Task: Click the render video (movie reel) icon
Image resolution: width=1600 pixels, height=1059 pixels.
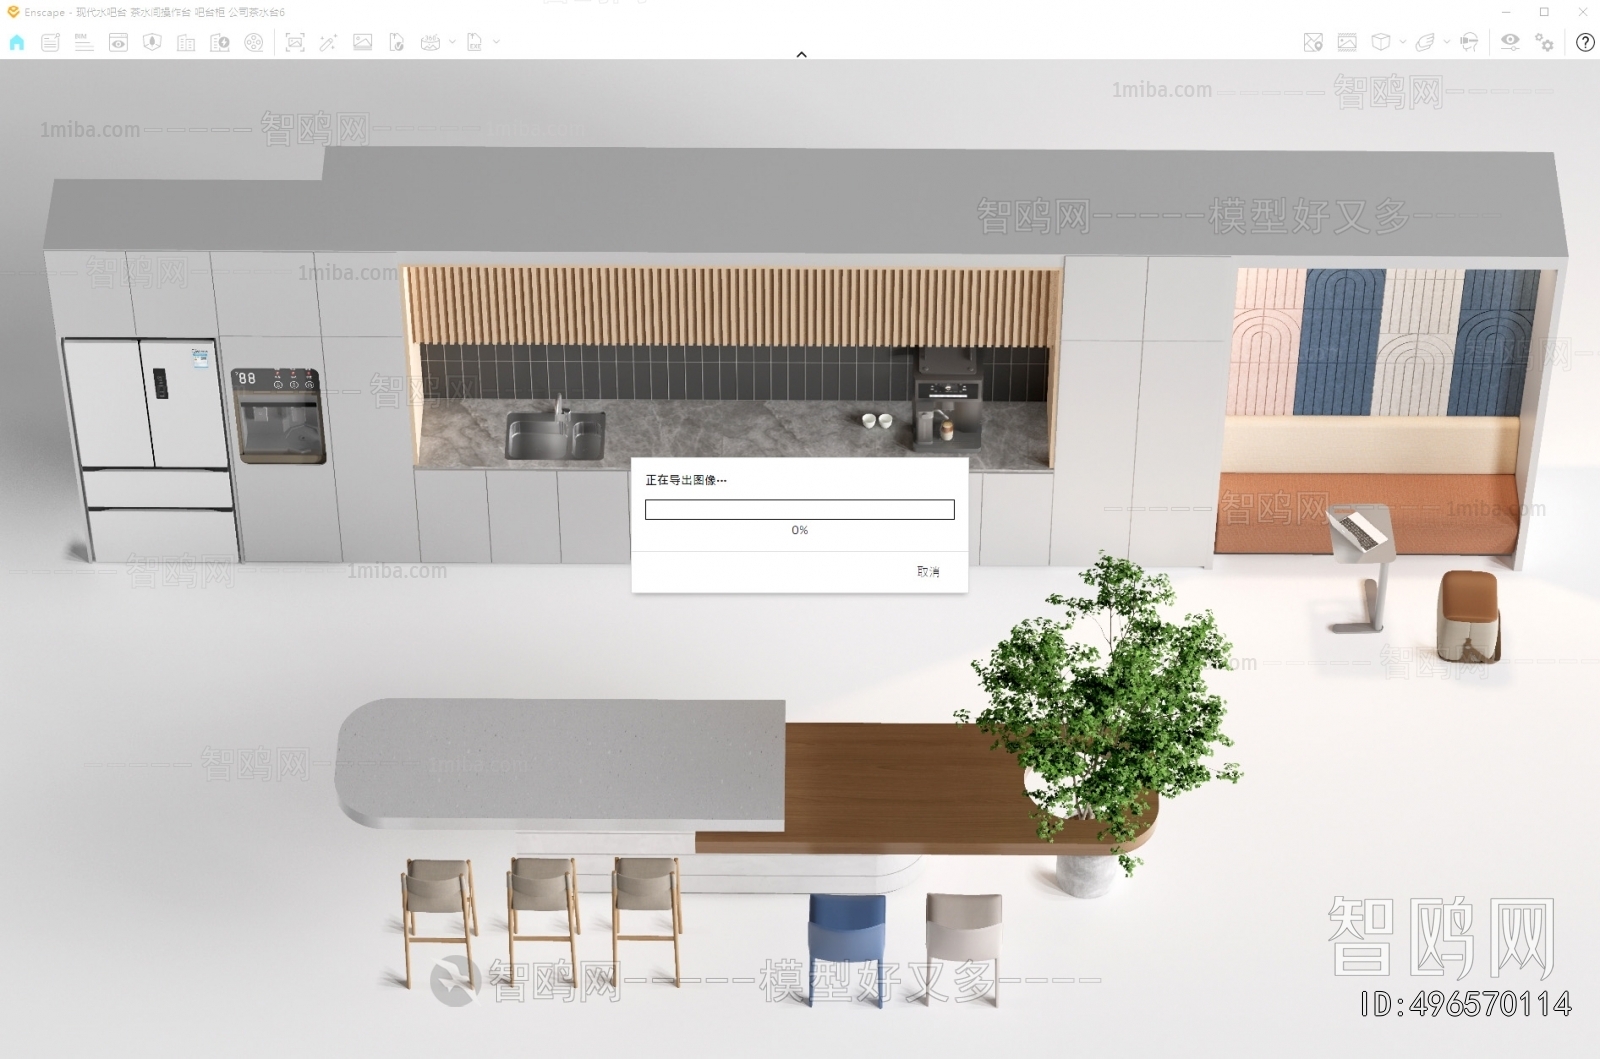Action: pyautogui.click(x=253, y=42)
